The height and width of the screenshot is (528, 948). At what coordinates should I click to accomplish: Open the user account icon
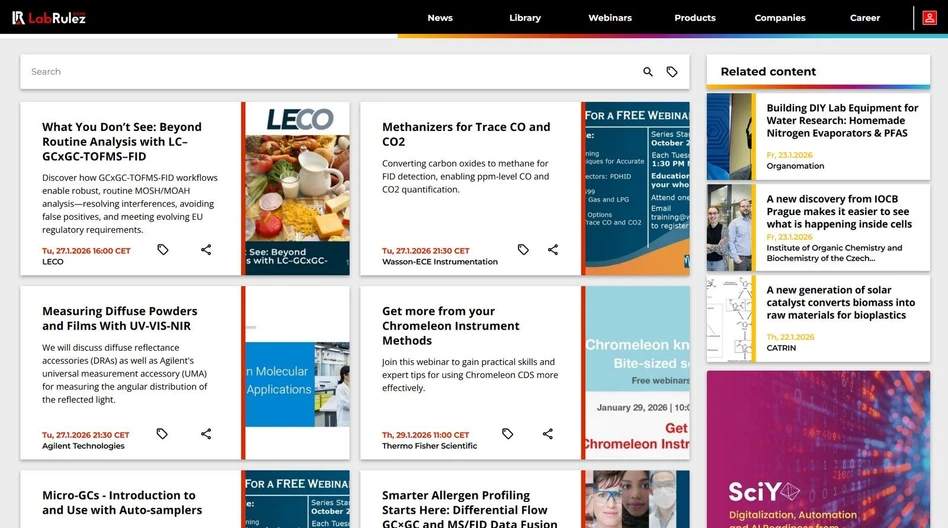pos(929,18)
